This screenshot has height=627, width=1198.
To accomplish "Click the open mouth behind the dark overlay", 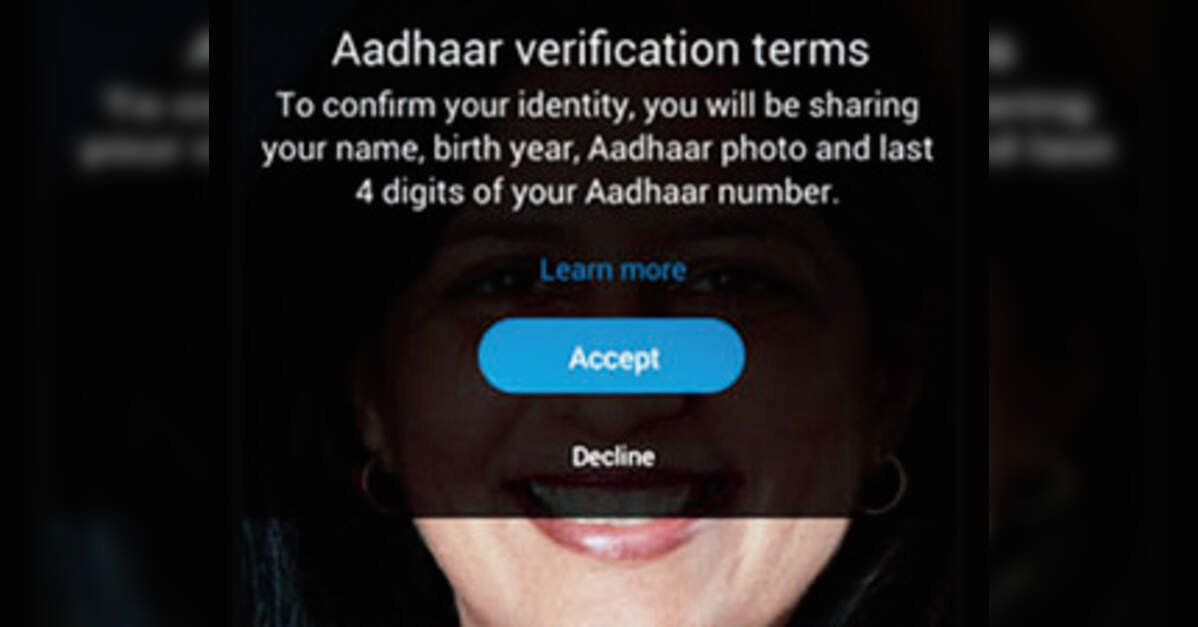I will [611, 495].
